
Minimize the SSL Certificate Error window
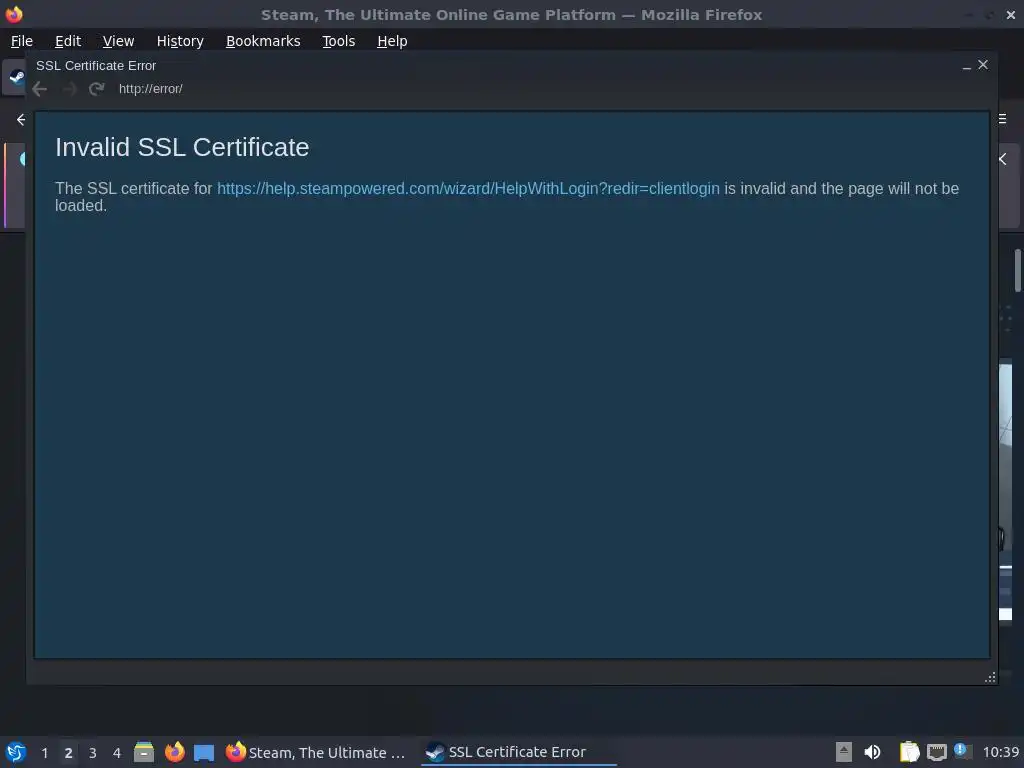(x=967, y=66)
